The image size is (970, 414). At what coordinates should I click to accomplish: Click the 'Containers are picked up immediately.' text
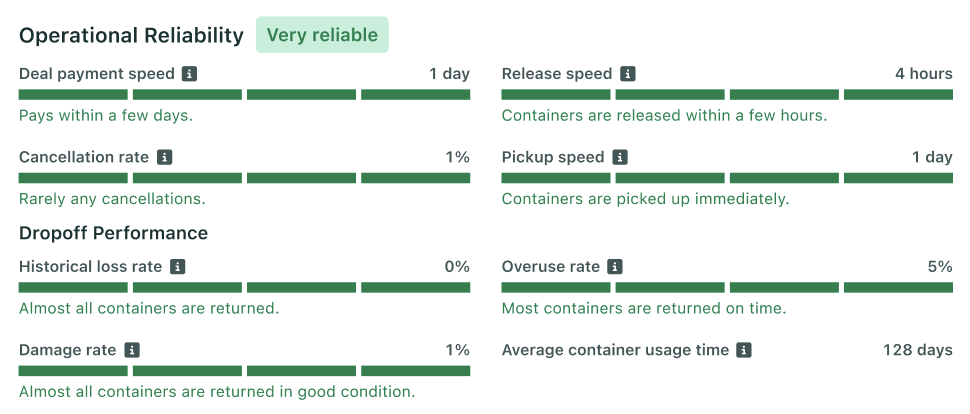645,199
